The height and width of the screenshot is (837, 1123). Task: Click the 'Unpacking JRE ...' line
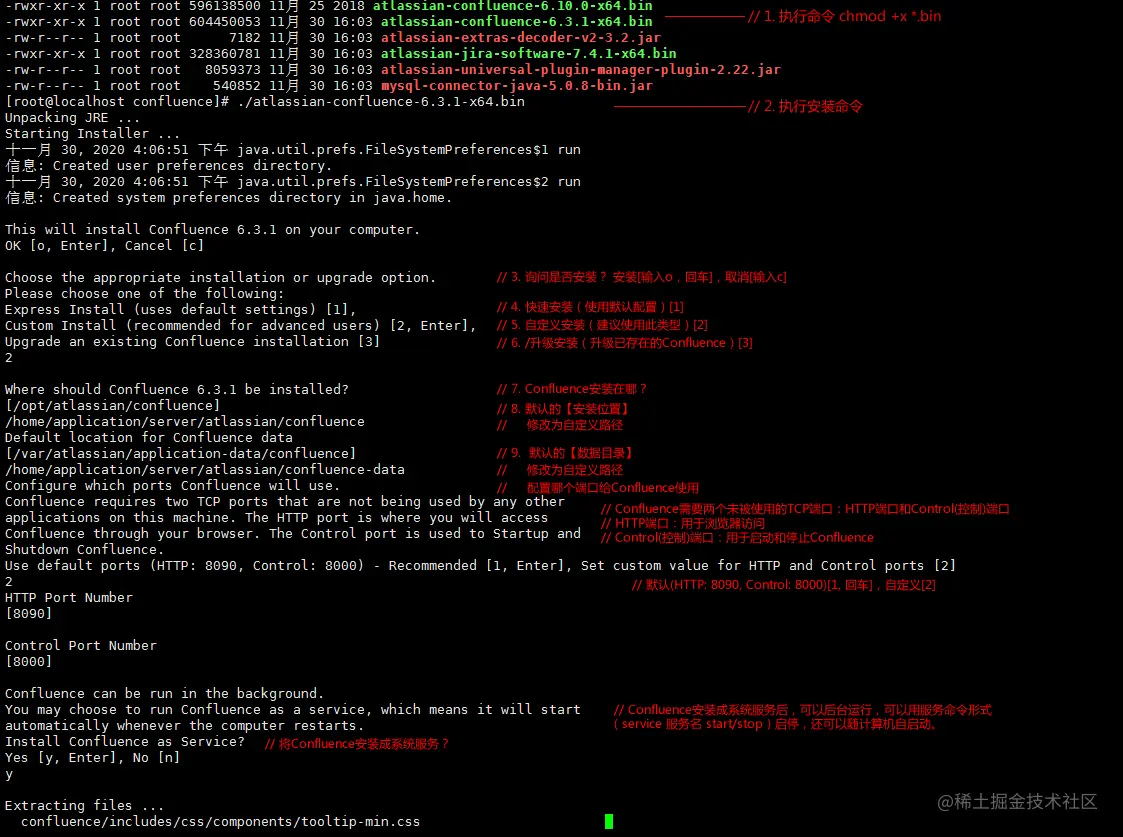pos(72,117)
